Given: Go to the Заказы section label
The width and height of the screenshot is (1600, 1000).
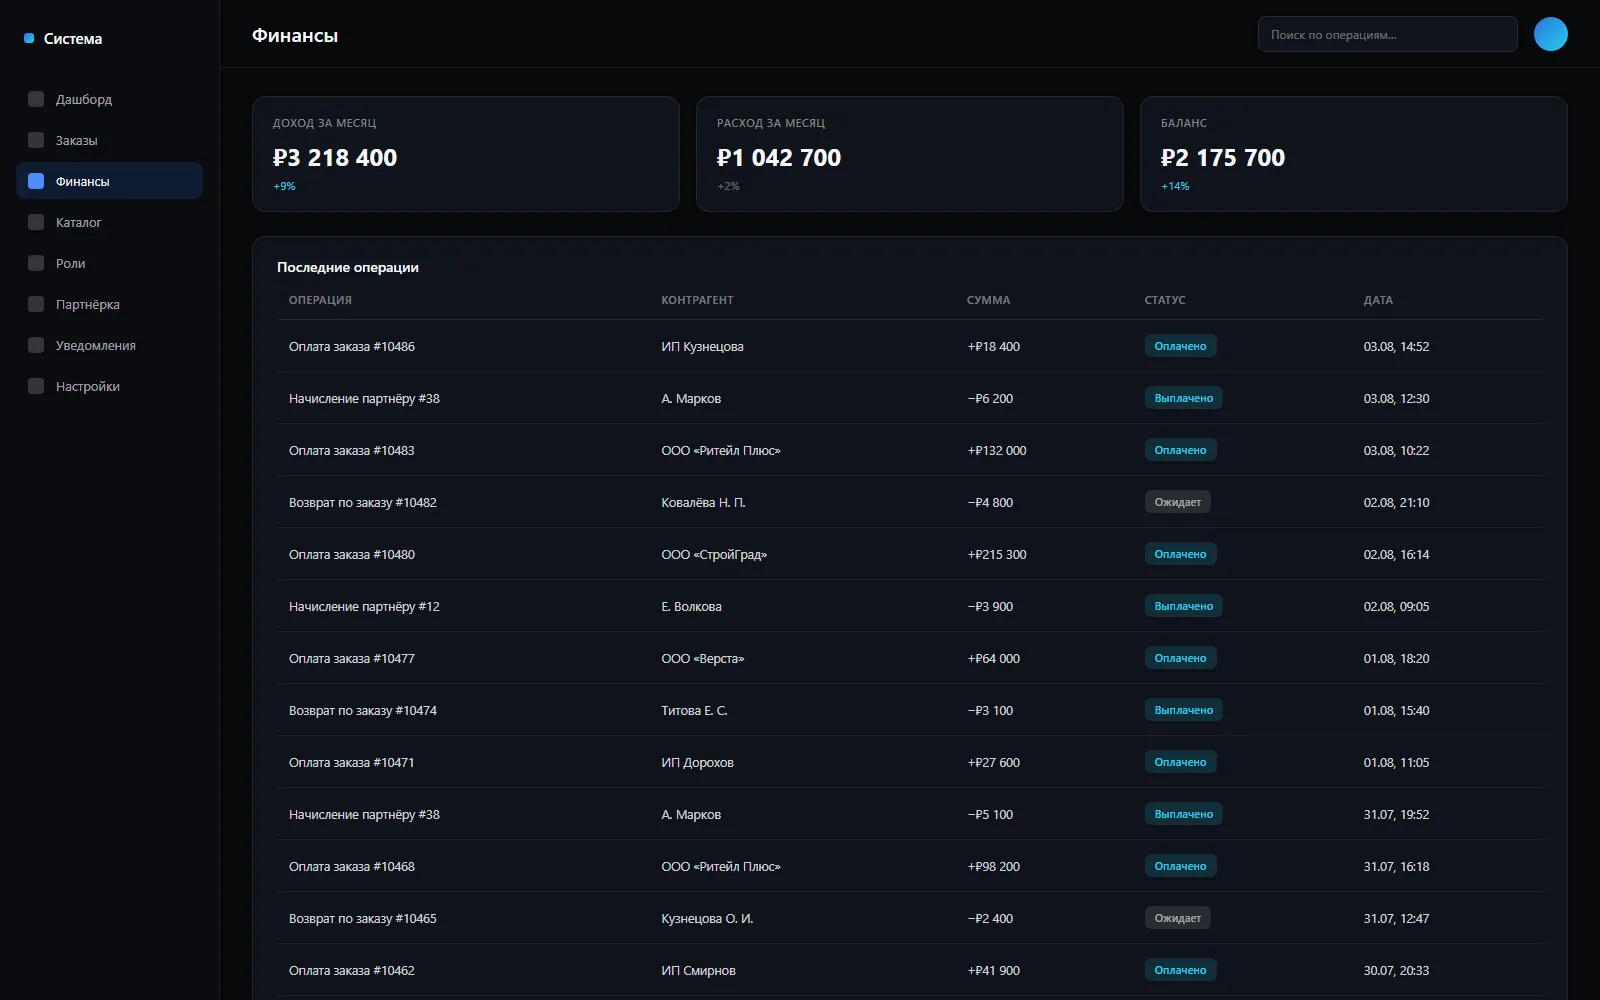Looking at the screenshot, I should 77,140.
